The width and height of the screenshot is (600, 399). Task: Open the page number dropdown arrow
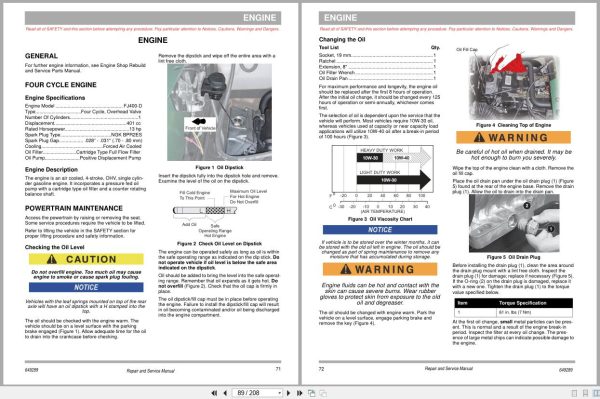[280, 393]
